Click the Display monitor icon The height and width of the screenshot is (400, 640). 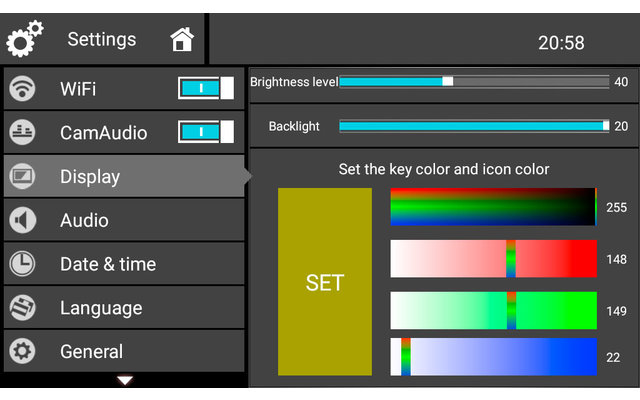click(21, 177)
